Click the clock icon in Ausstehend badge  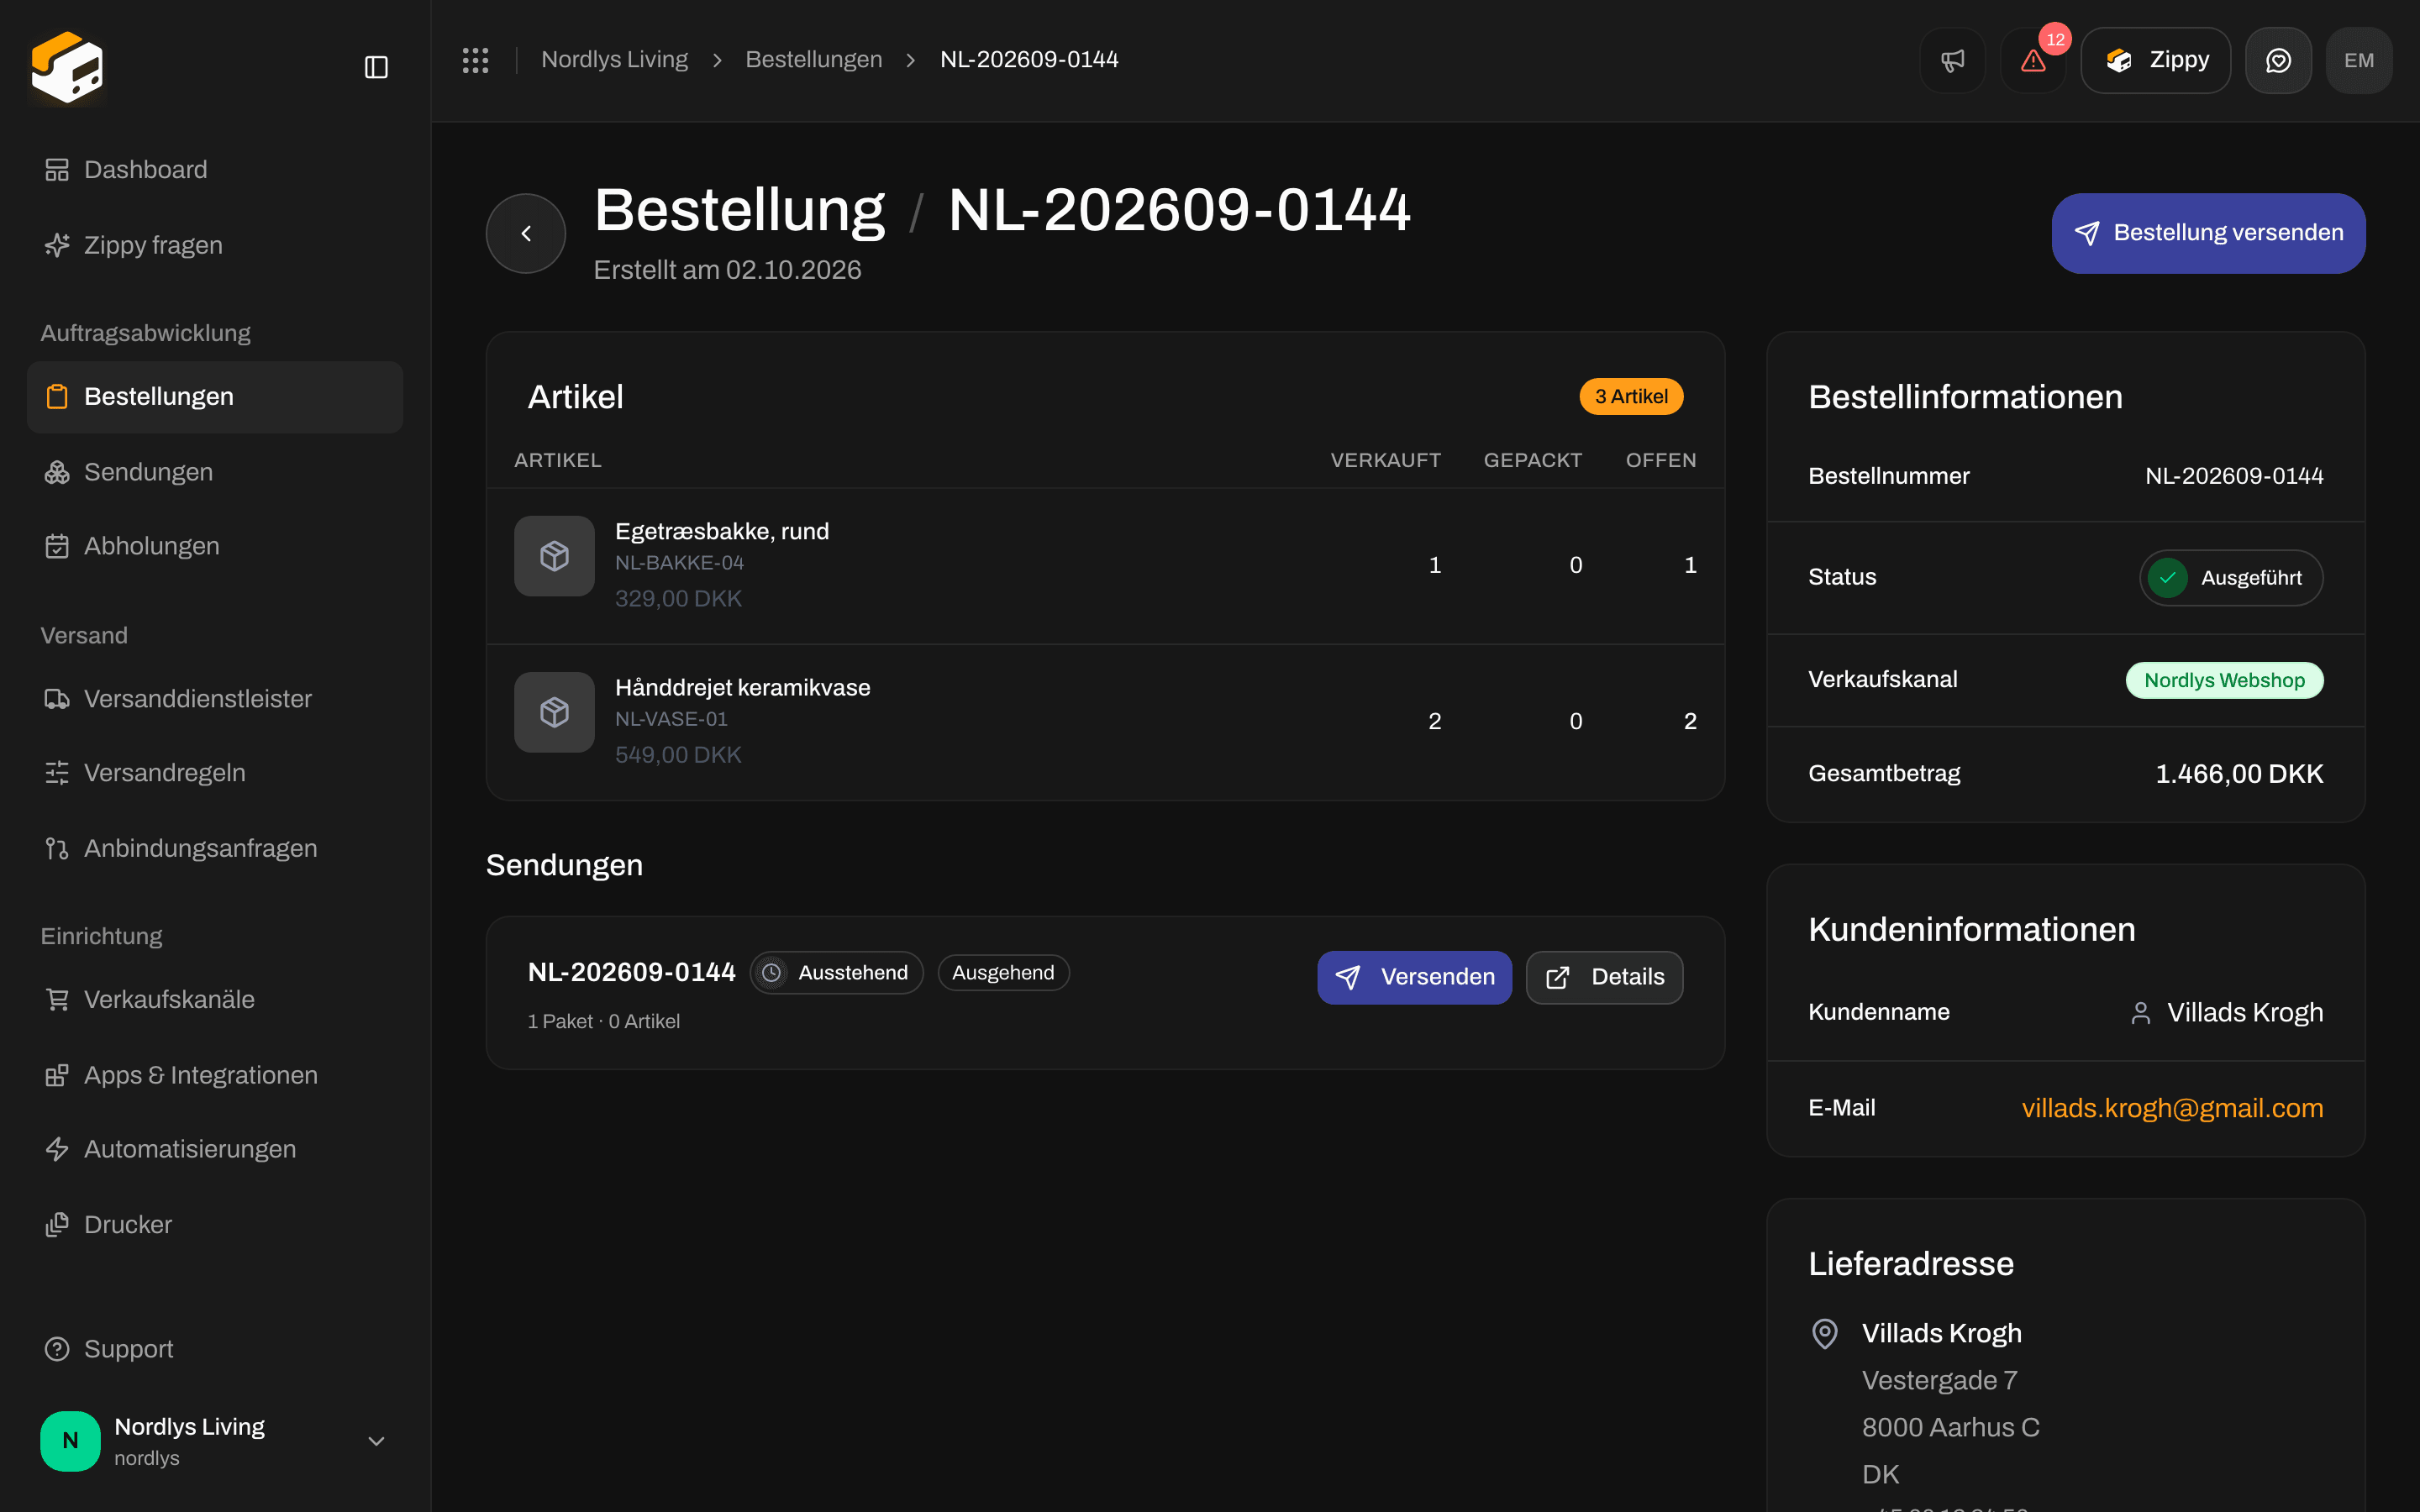[772, 973]
